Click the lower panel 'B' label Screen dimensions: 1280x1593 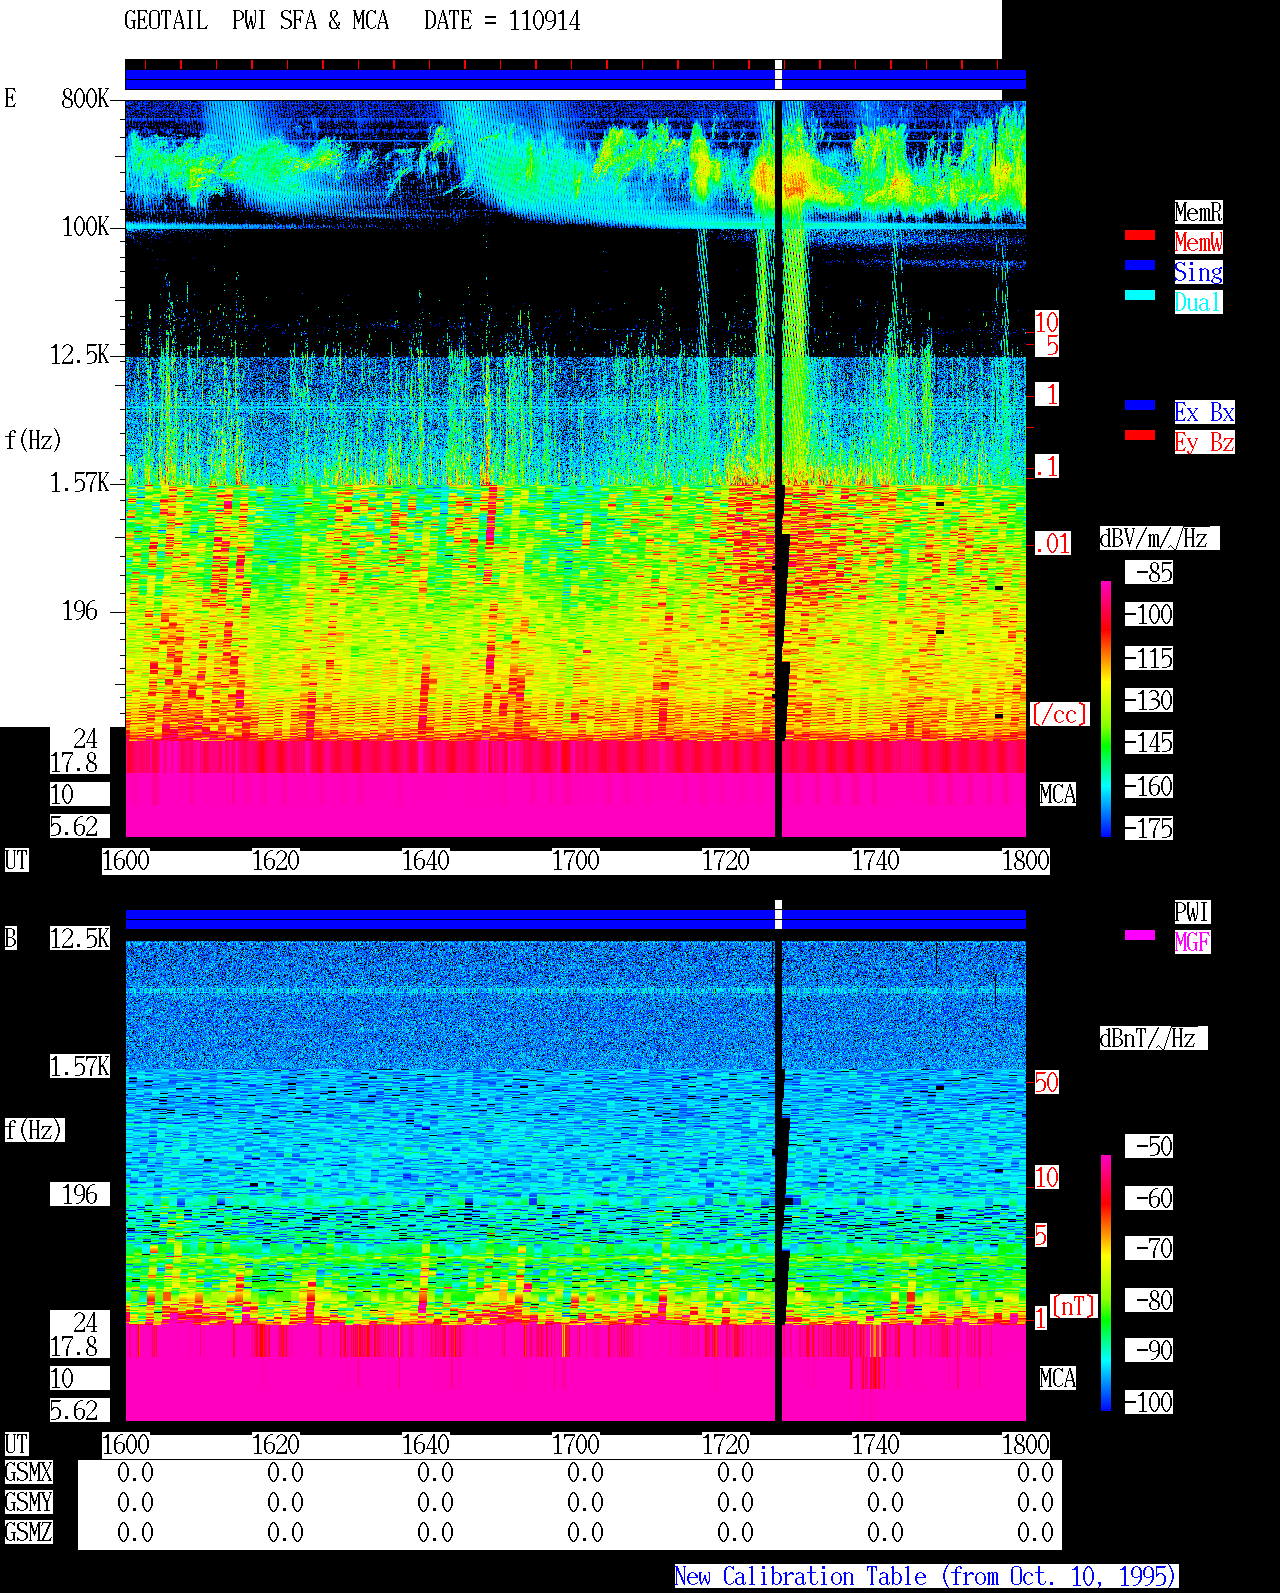coord(10,938)
